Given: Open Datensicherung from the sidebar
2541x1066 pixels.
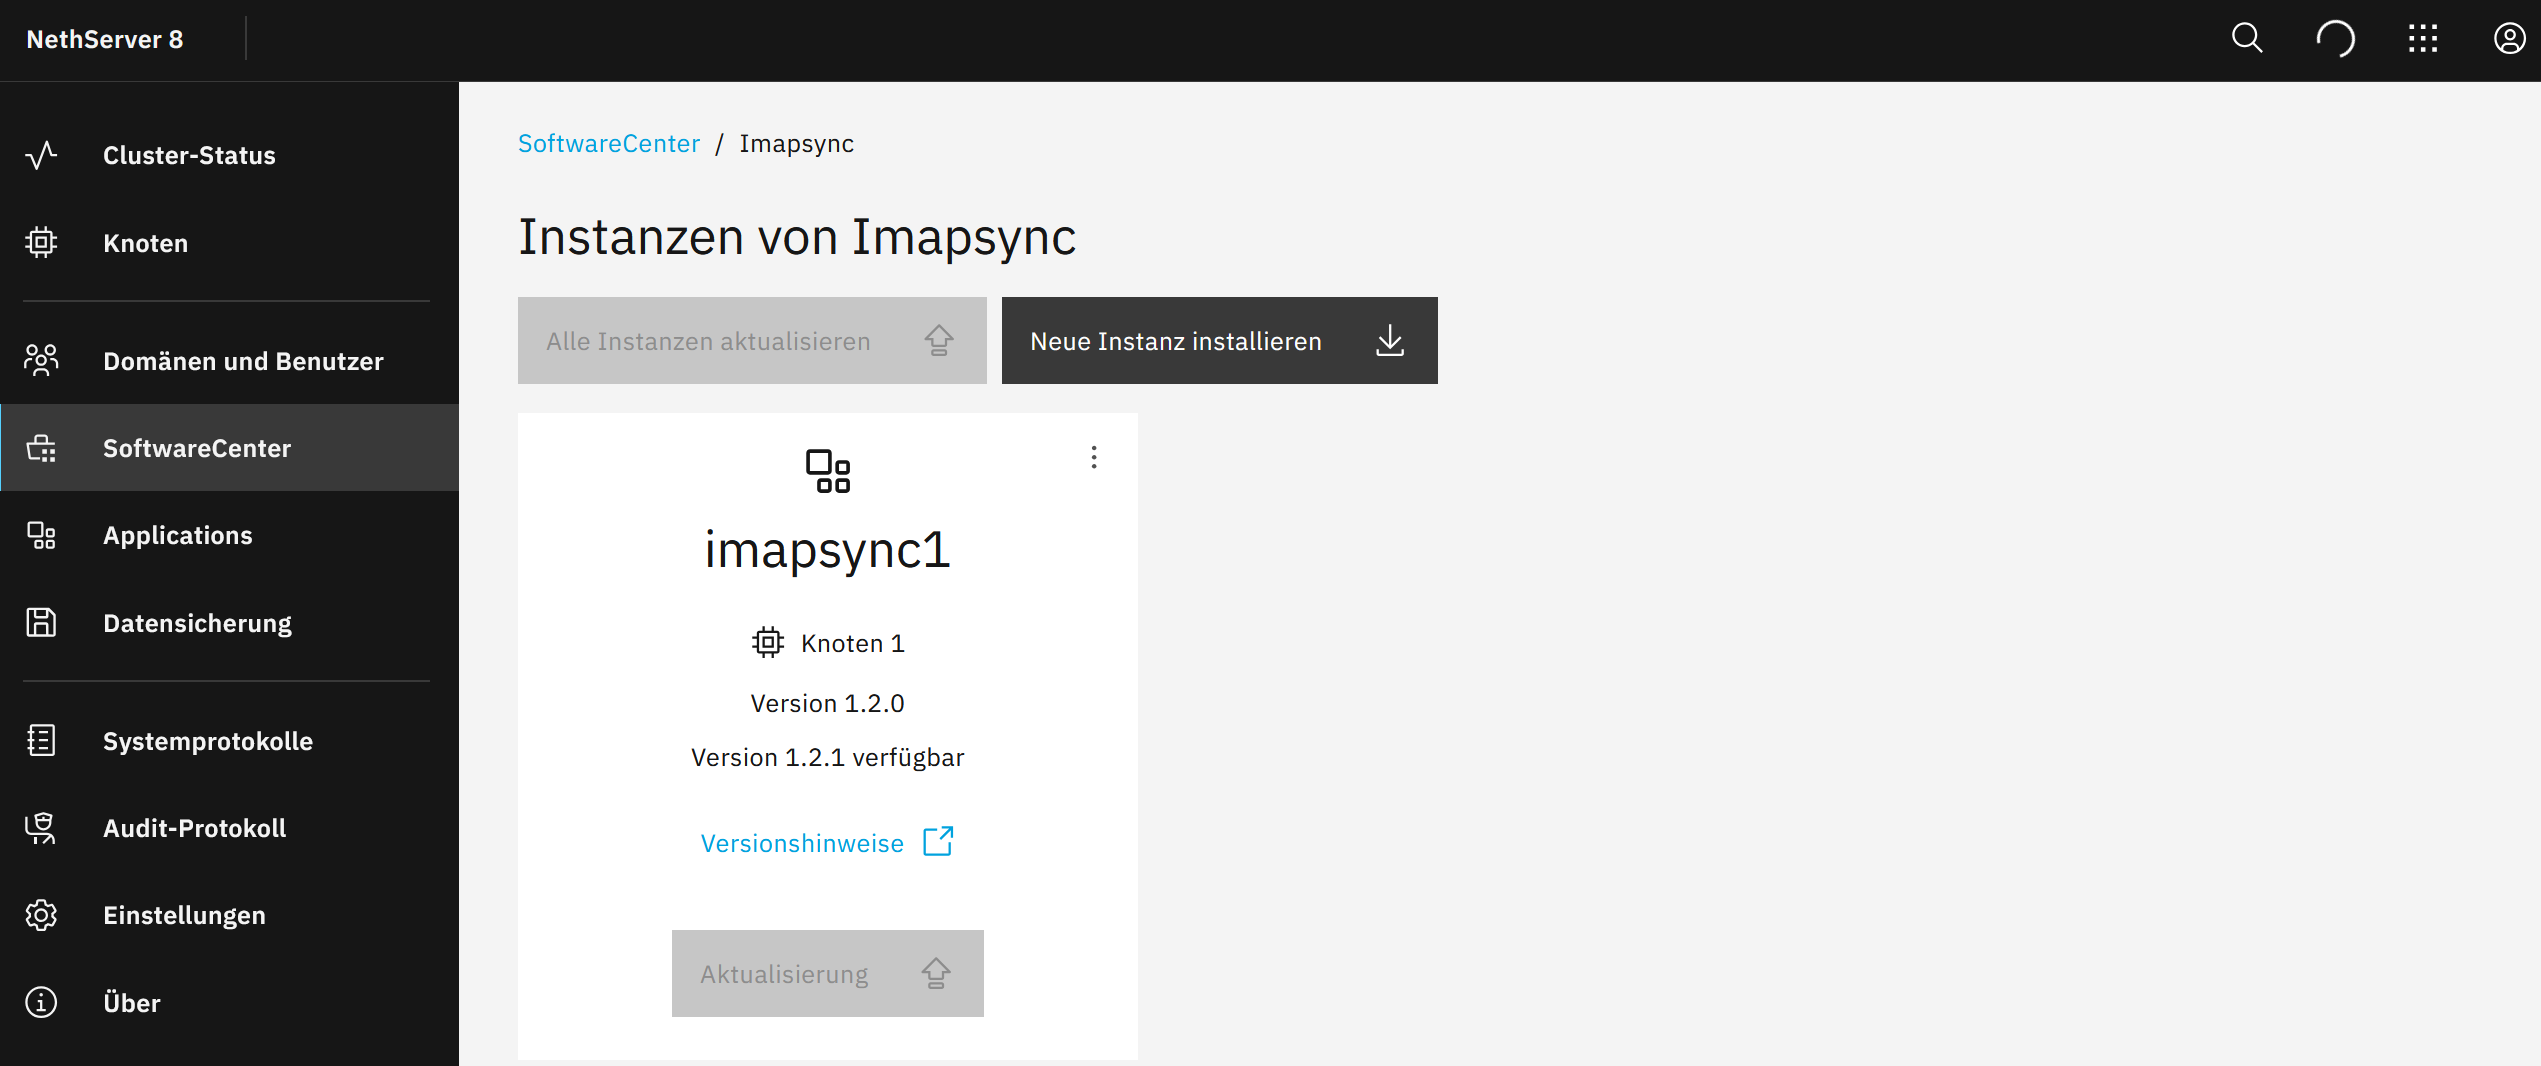Looking at the screenshot, I should [x=197, y=623].
